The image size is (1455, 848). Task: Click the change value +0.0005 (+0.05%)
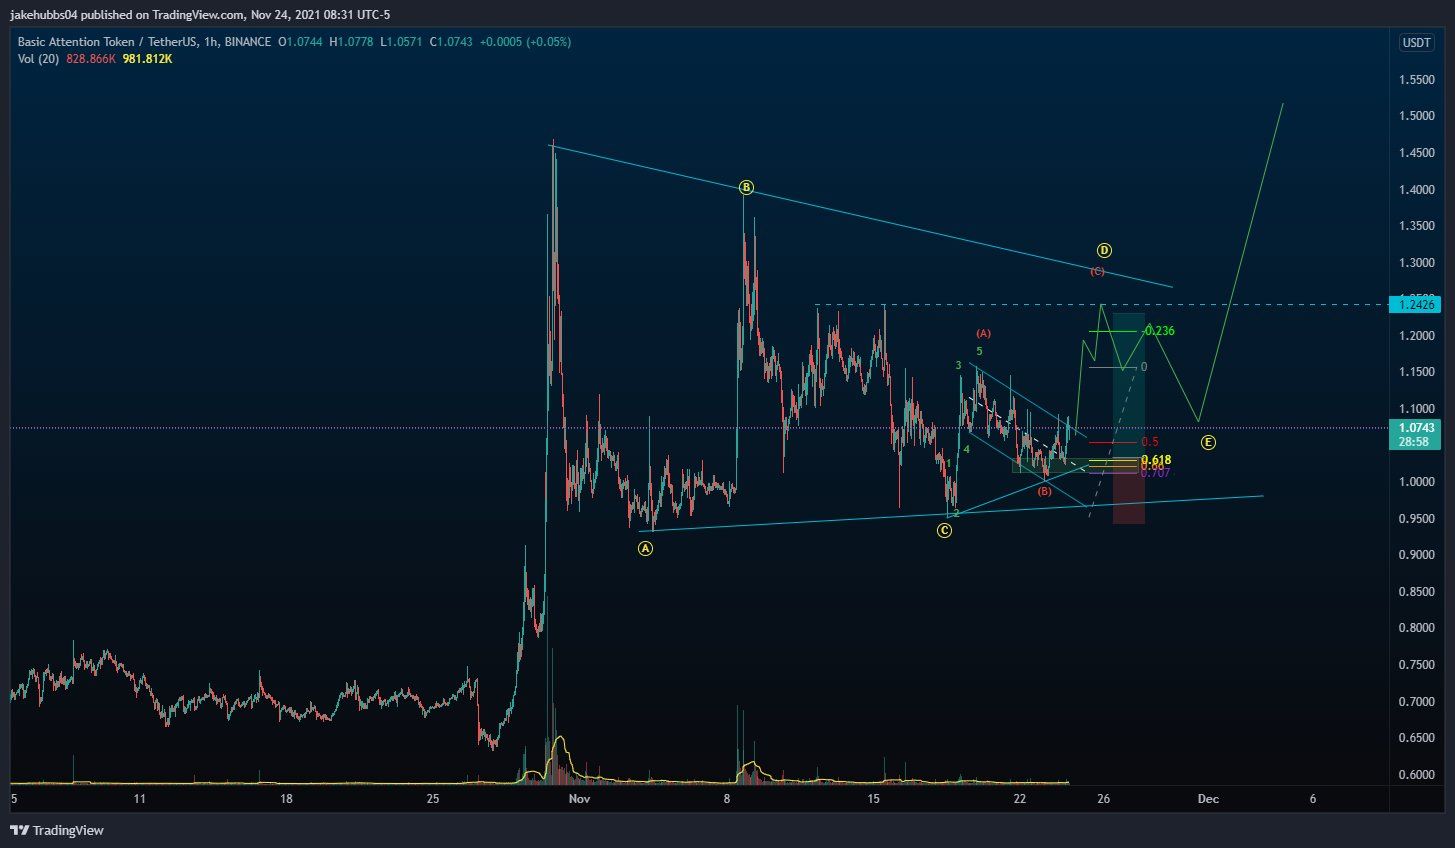pyautogui.click(x=525, y=42)
